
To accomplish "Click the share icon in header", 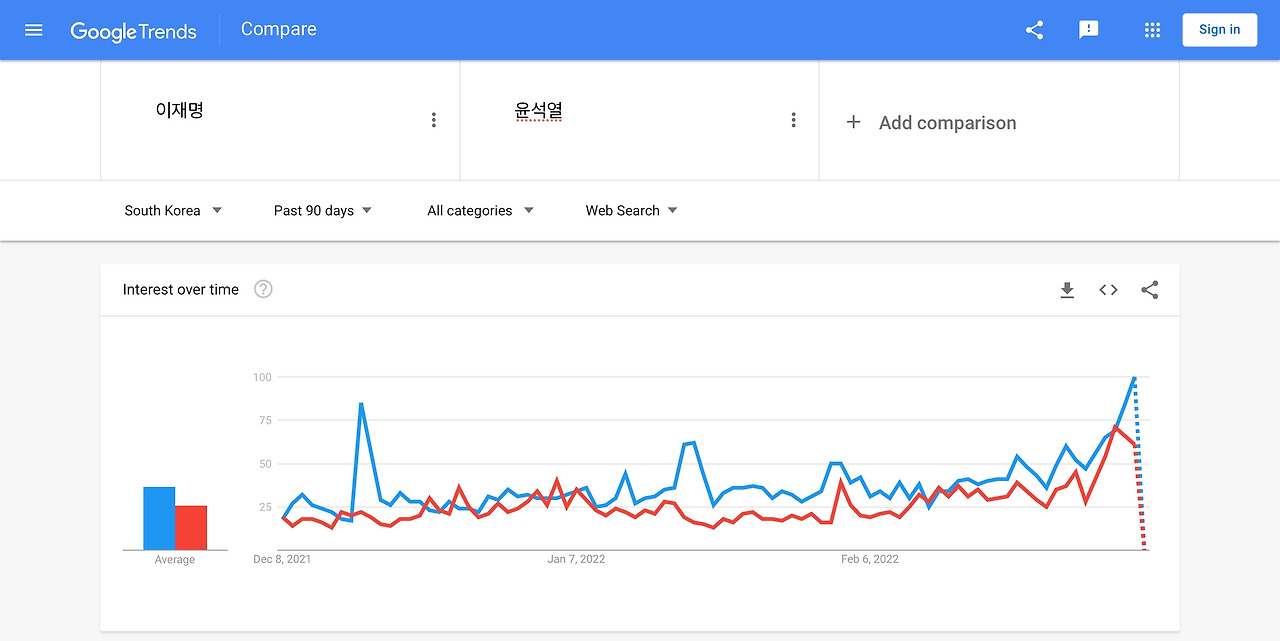I will tap(1034, 30).
